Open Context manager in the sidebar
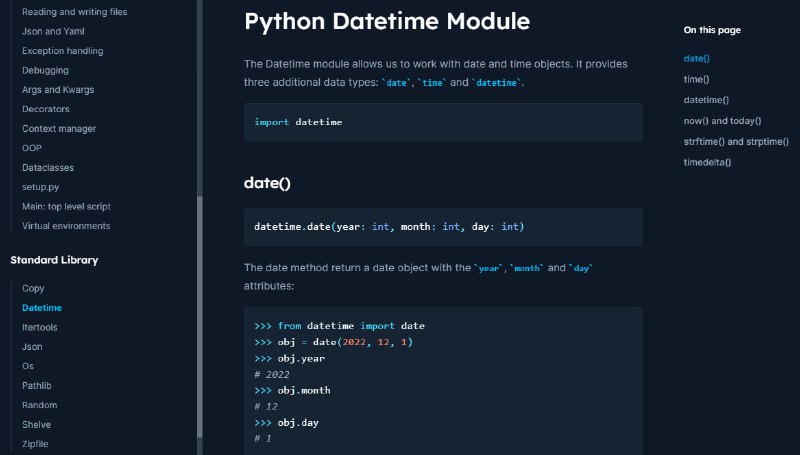800x455 pixels. coord(59,129)
